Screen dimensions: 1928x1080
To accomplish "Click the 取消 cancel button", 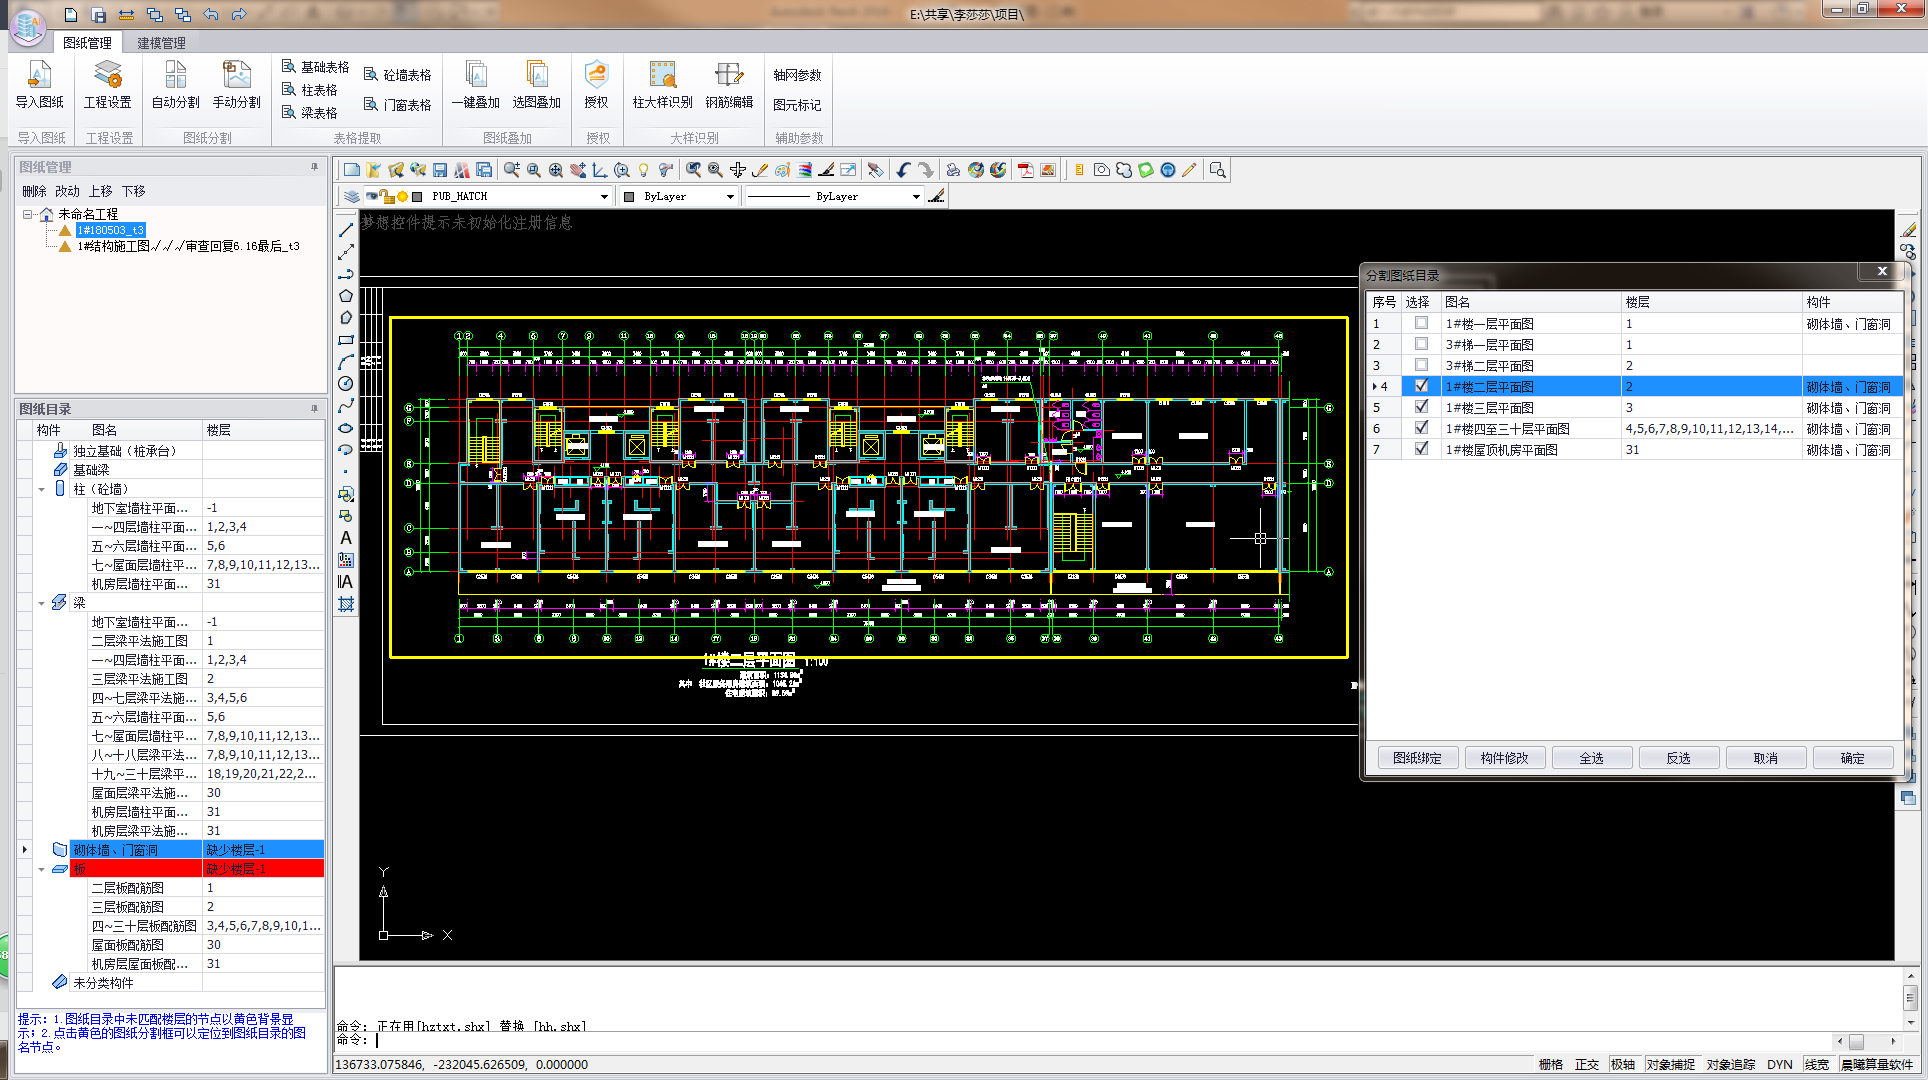I will point(1765,758).
